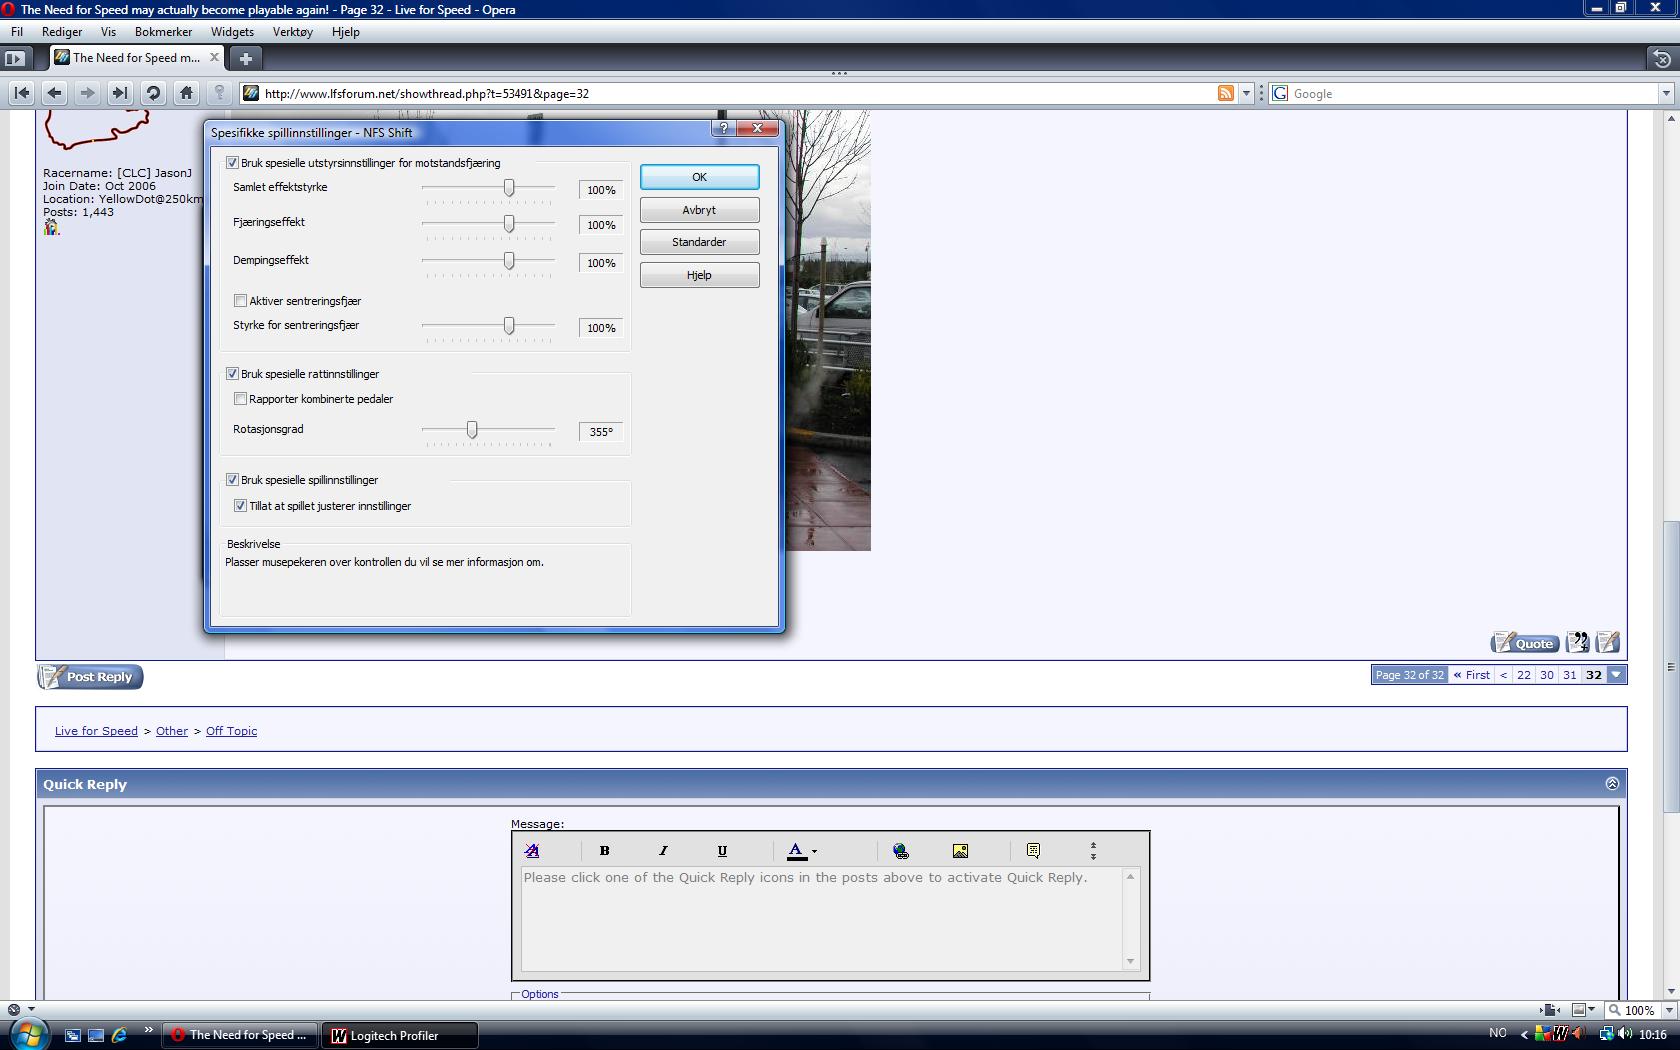Click OK in NFS Shift settings dialog
The image size is (1680, 1050).
(699, 177)
